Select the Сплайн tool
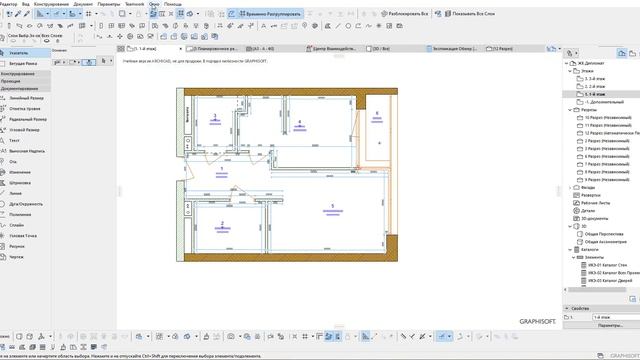Screen dimensions: 640x360 pos(24,225)
